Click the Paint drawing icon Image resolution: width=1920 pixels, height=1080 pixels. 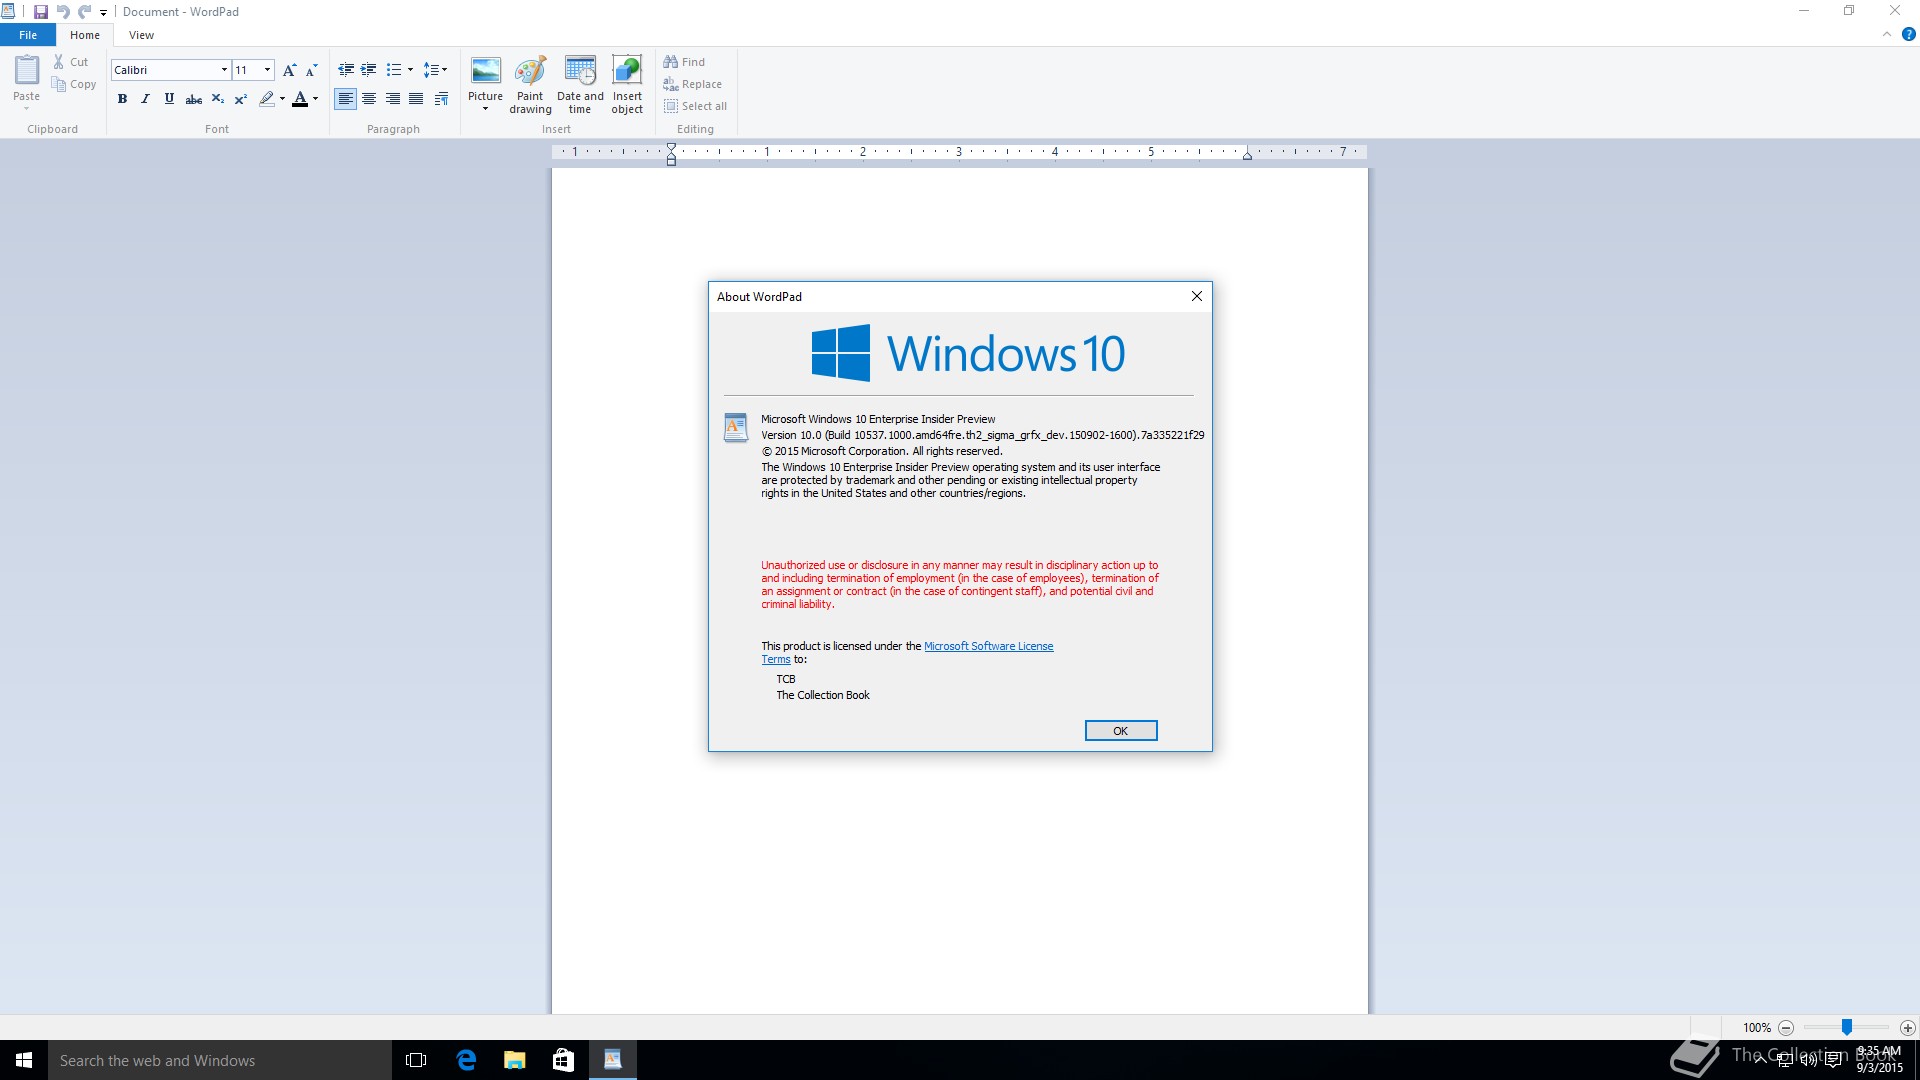click(x=530, y=72)
